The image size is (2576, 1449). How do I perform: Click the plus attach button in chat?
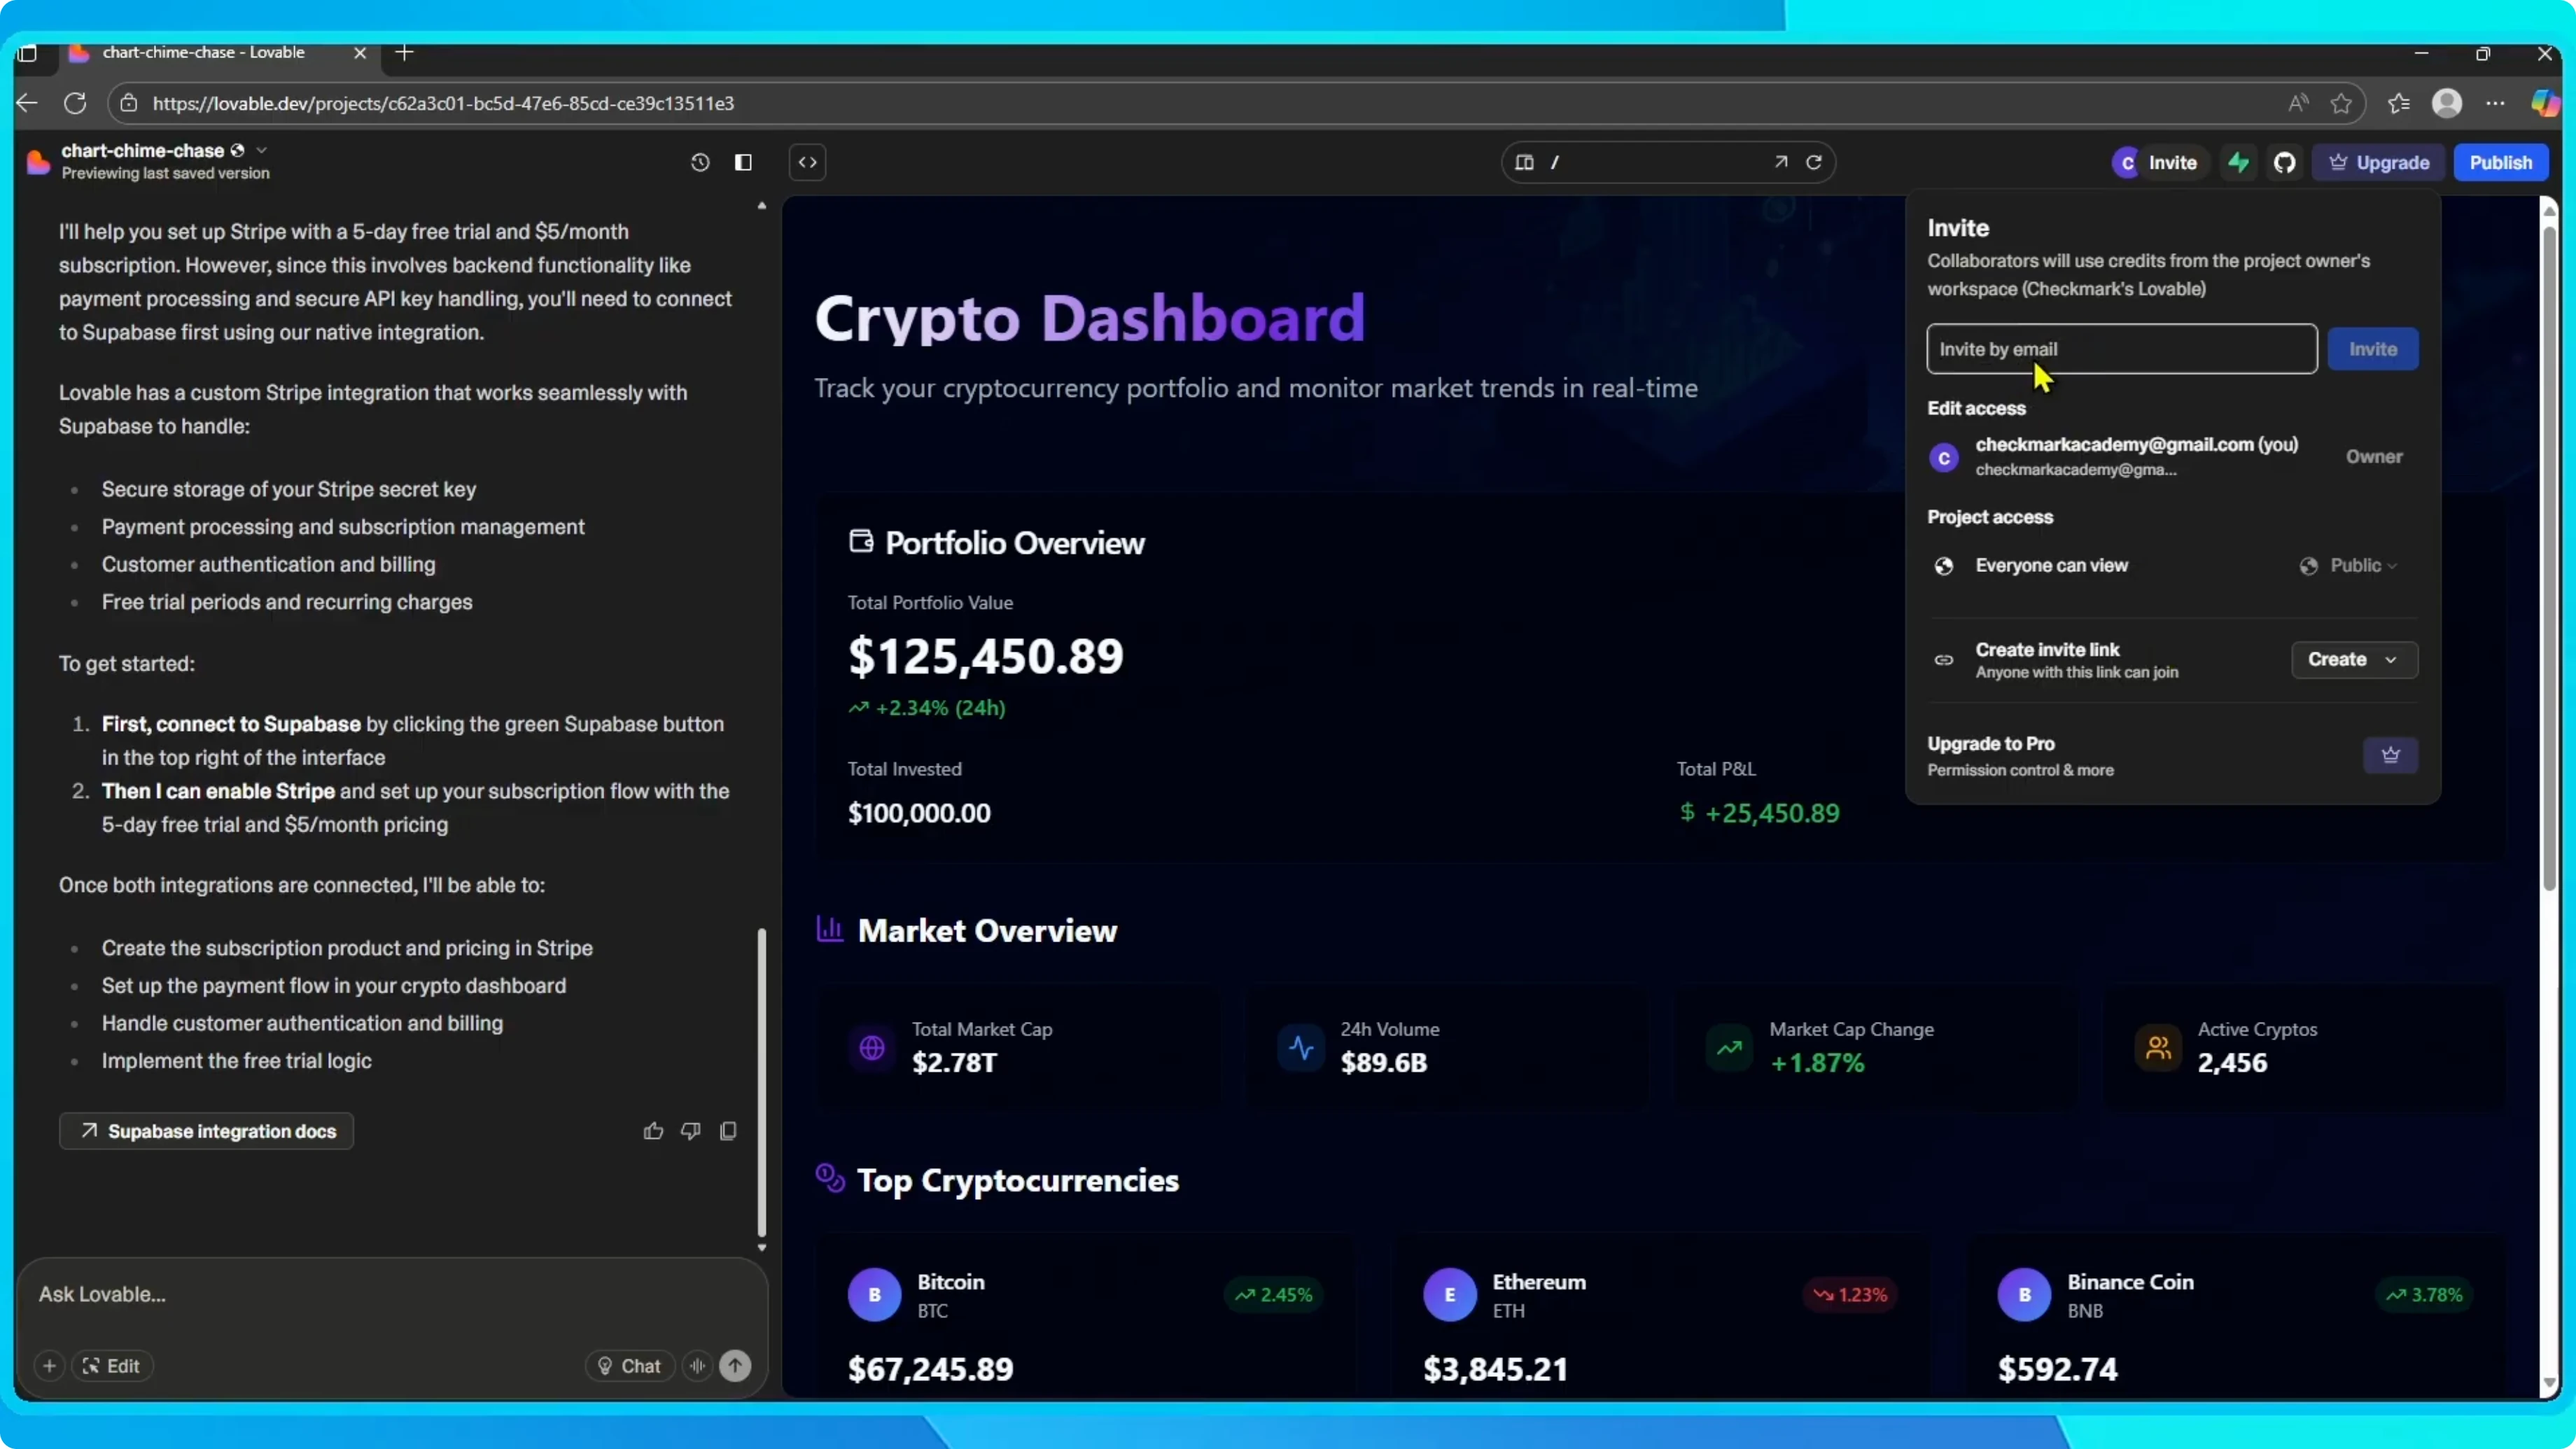(x=49, y=1366)
